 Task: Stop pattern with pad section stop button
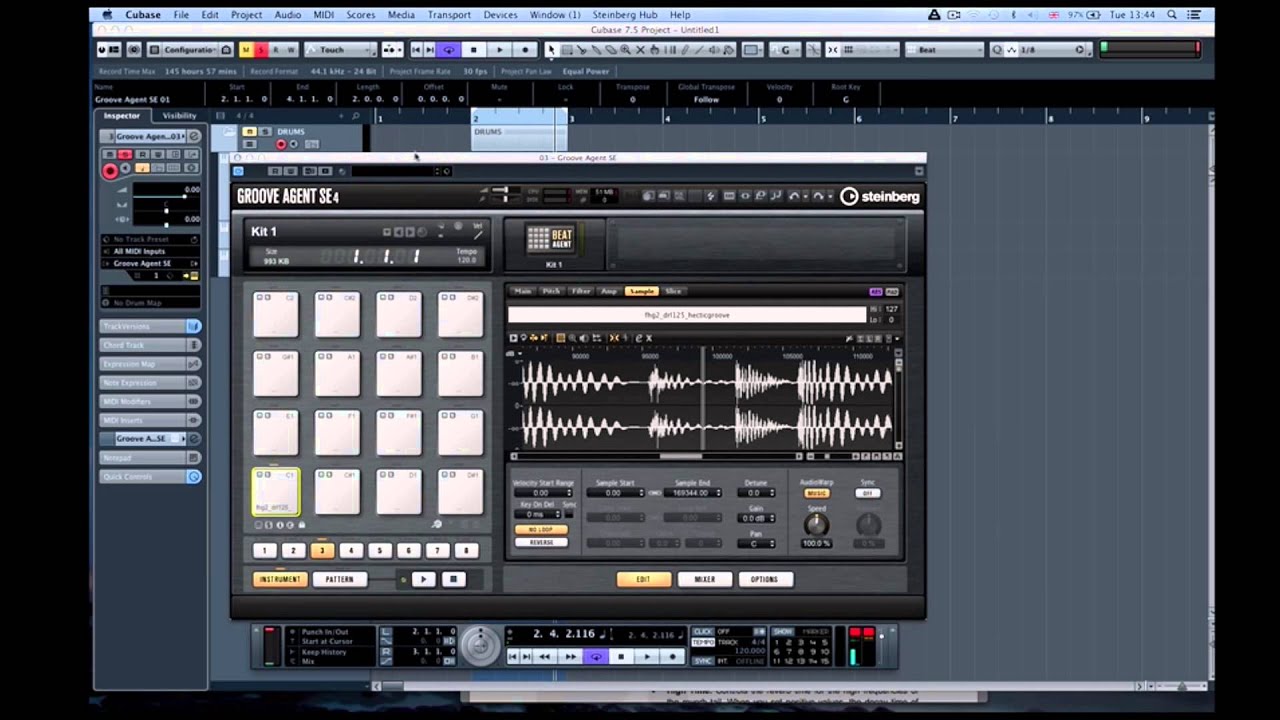pyautogui.click(x=453, y=579)
